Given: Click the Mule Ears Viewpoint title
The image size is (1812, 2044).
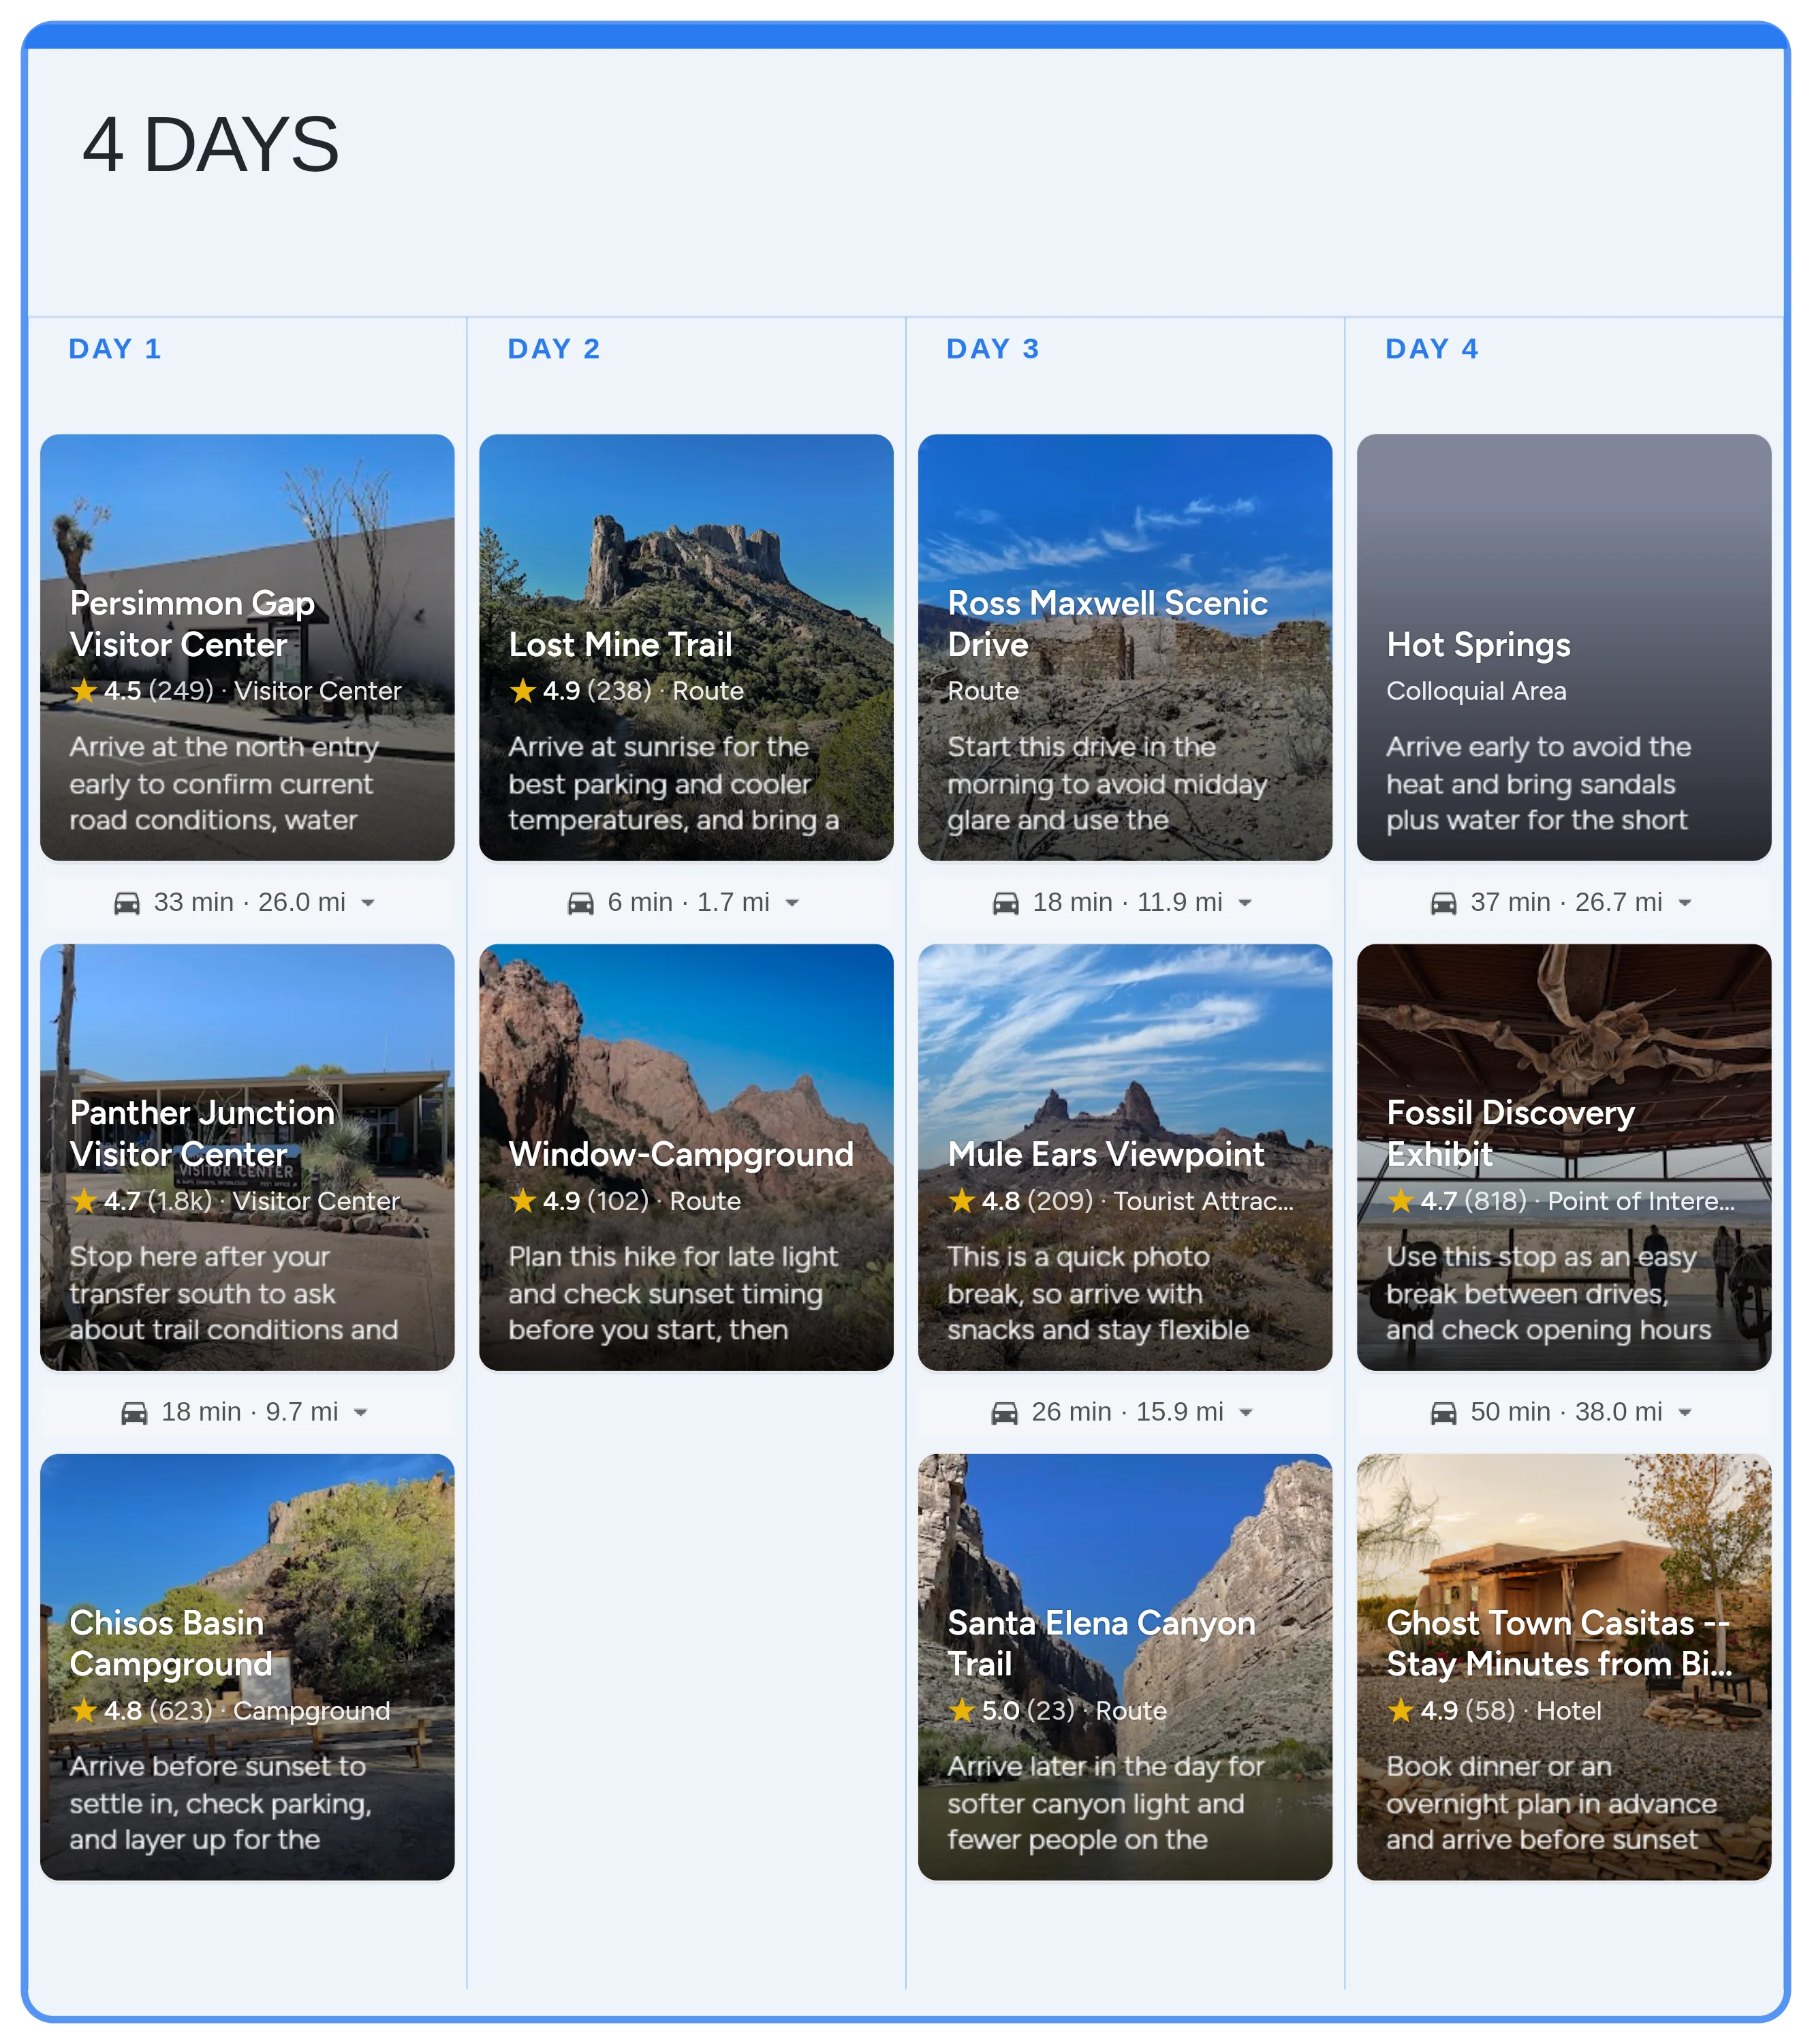Looking at the screenshot, I should (x=1106, y=1154).
